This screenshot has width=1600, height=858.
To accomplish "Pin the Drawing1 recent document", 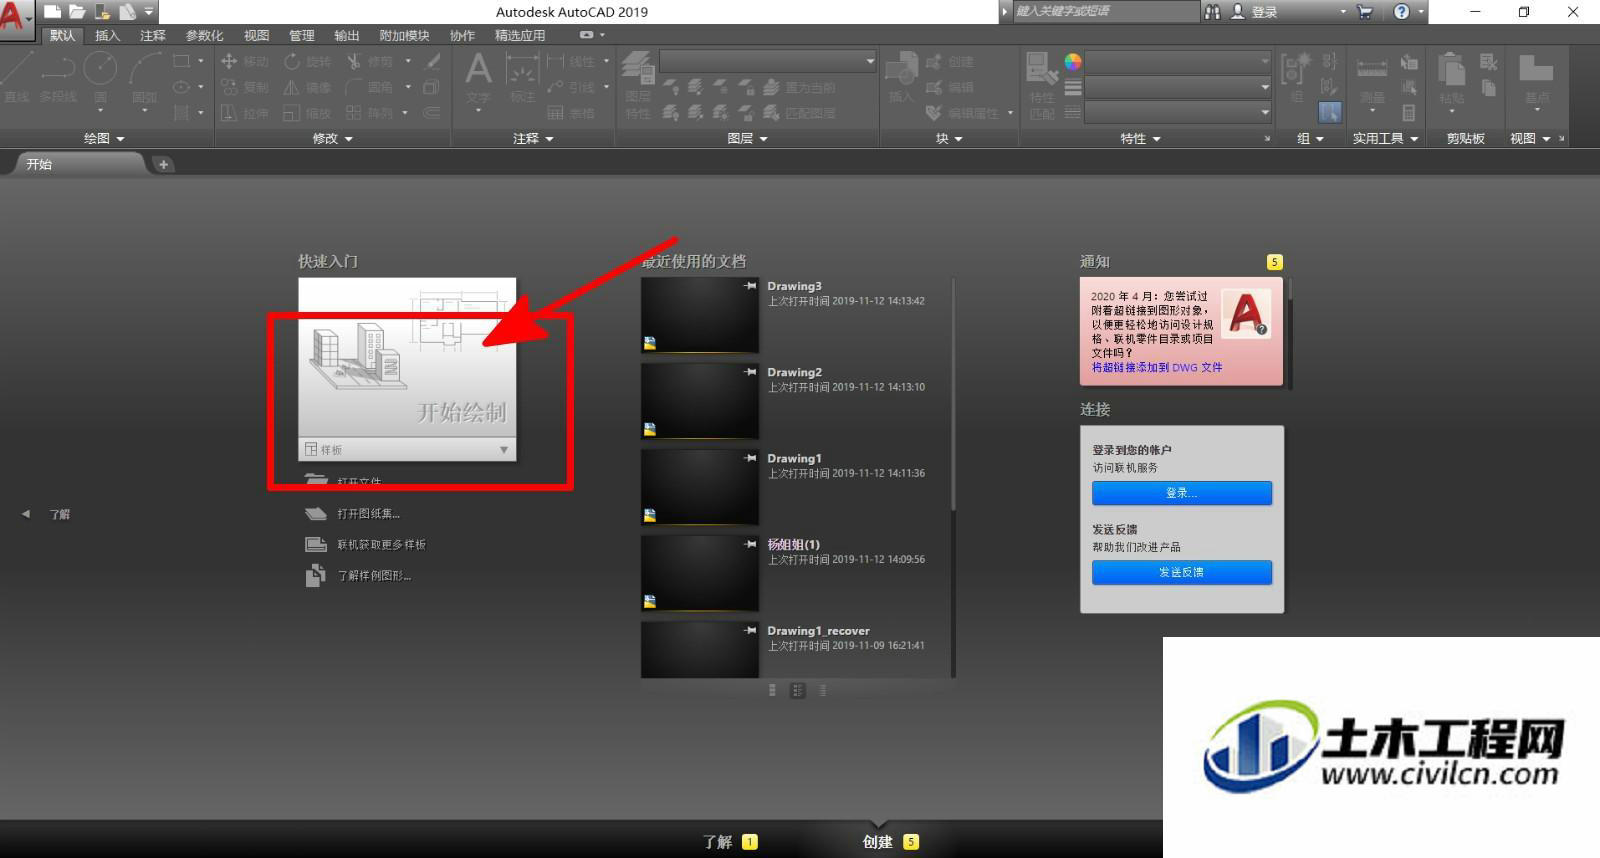I will (750, 458).
